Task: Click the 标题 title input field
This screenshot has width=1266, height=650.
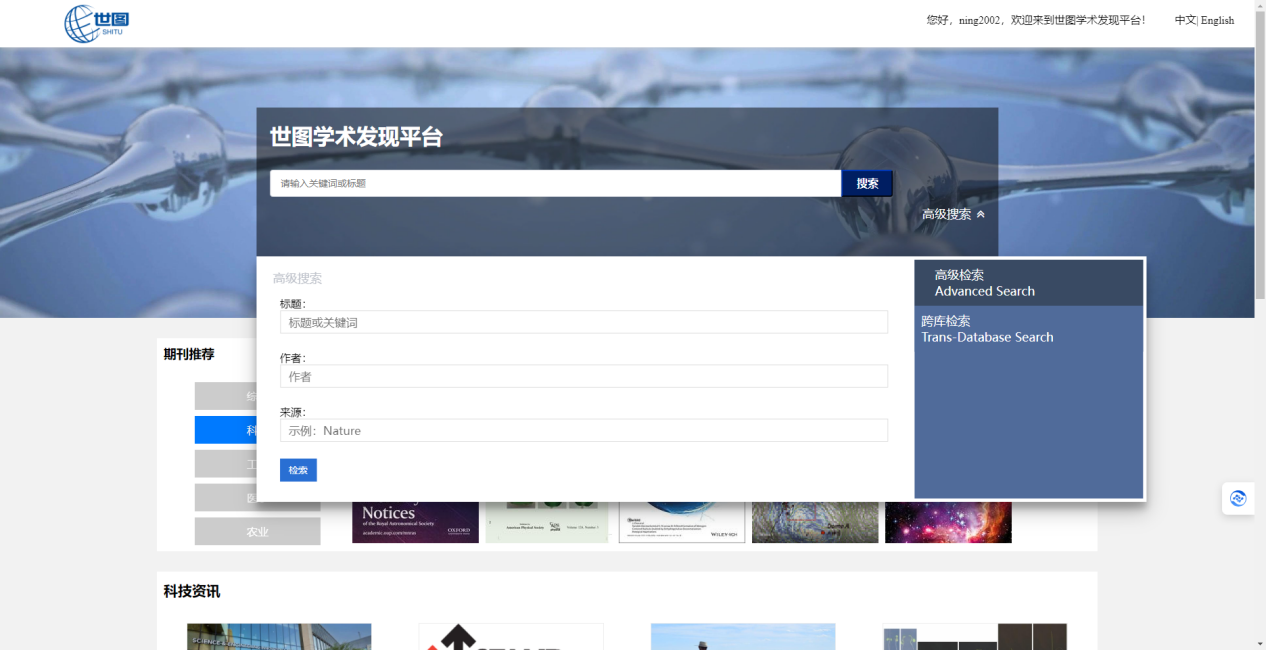Action: click(583, 322)
